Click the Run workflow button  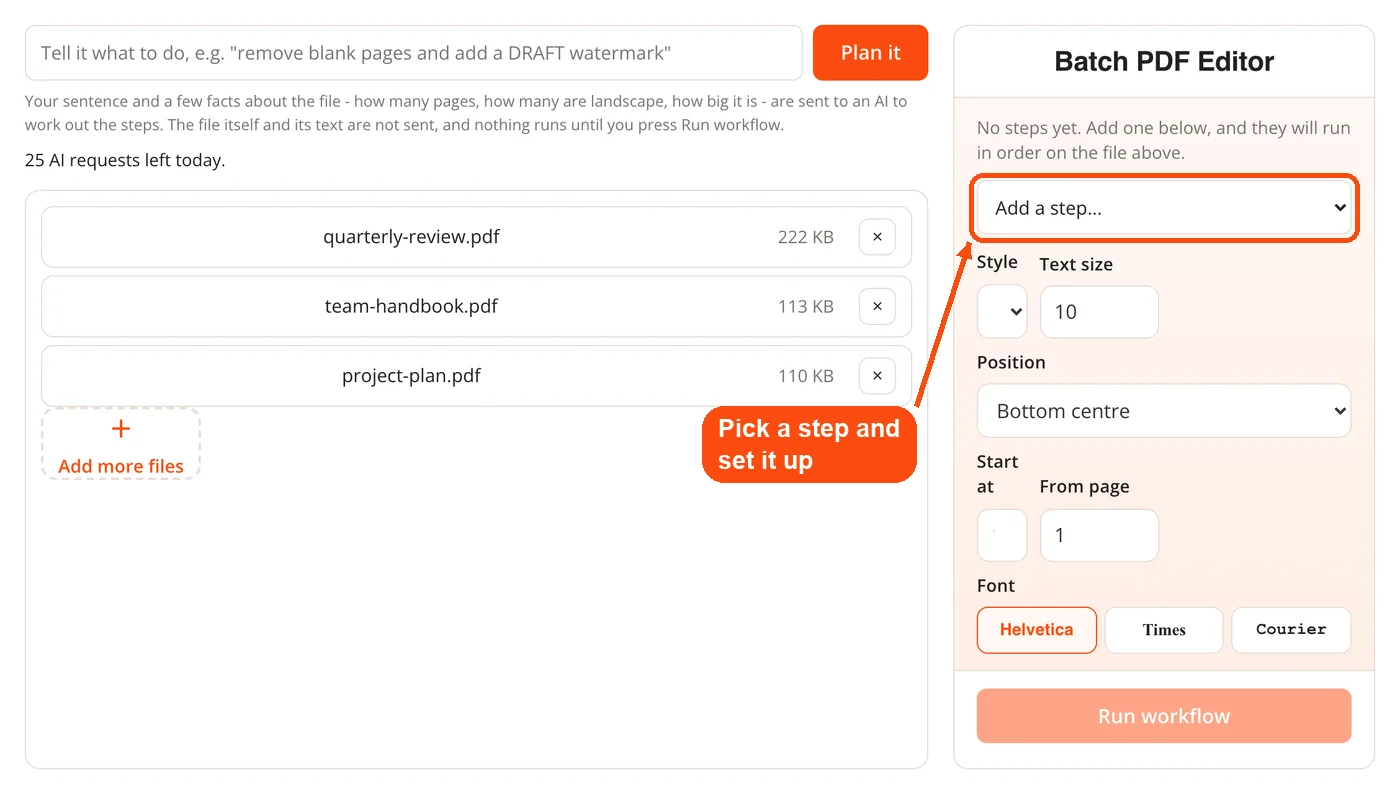click(1164, 716)
